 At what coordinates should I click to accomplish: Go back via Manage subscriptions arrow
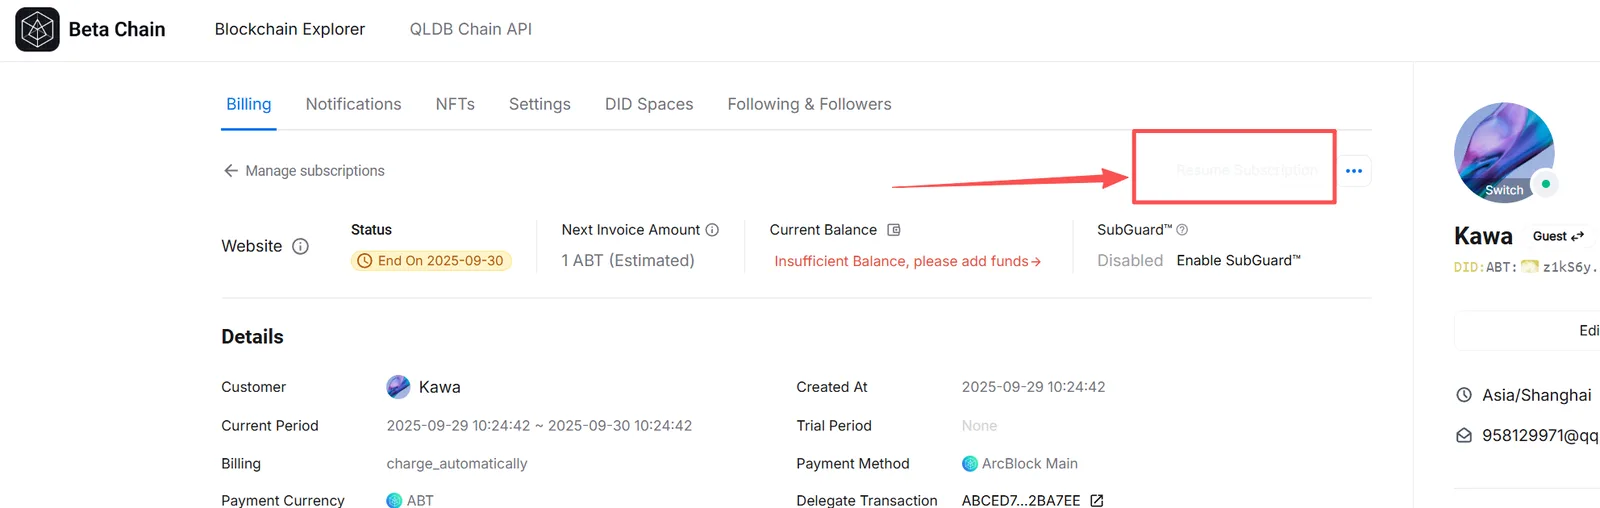pyautogui.click(x=231, y=171)
